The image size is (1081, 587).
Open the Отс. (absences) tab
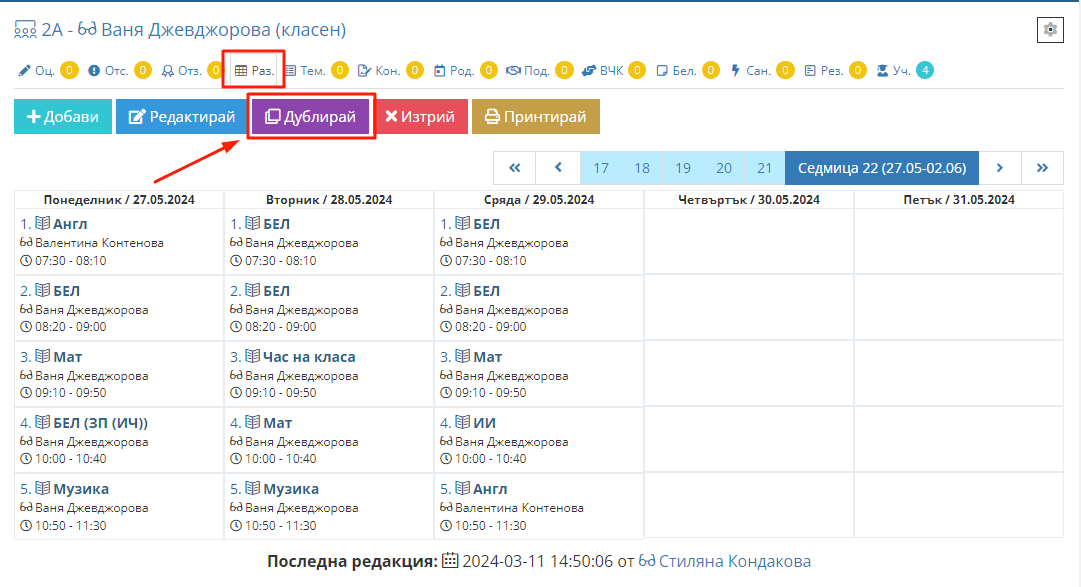(x=119, y=70)
